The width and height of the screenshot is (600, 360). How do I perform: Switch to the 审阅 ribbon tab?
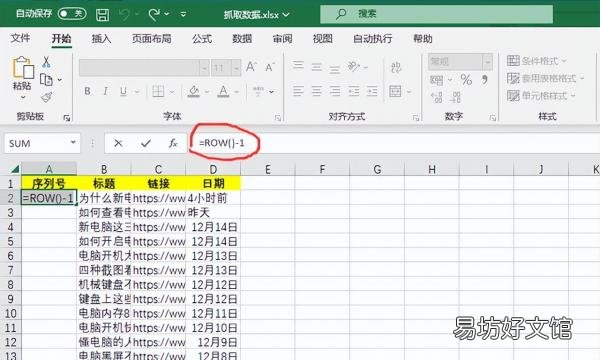coord(282,39)
